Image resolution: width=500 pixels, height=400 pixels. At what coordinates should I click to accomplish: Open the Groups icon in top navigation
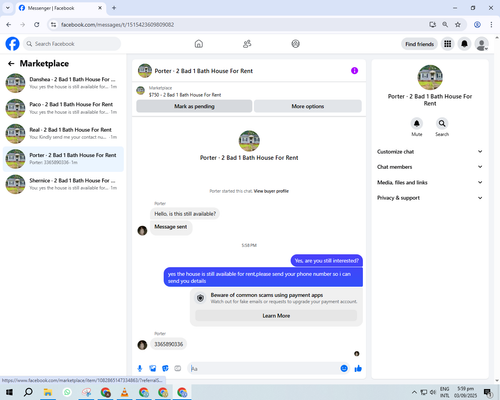coord(296,44)
